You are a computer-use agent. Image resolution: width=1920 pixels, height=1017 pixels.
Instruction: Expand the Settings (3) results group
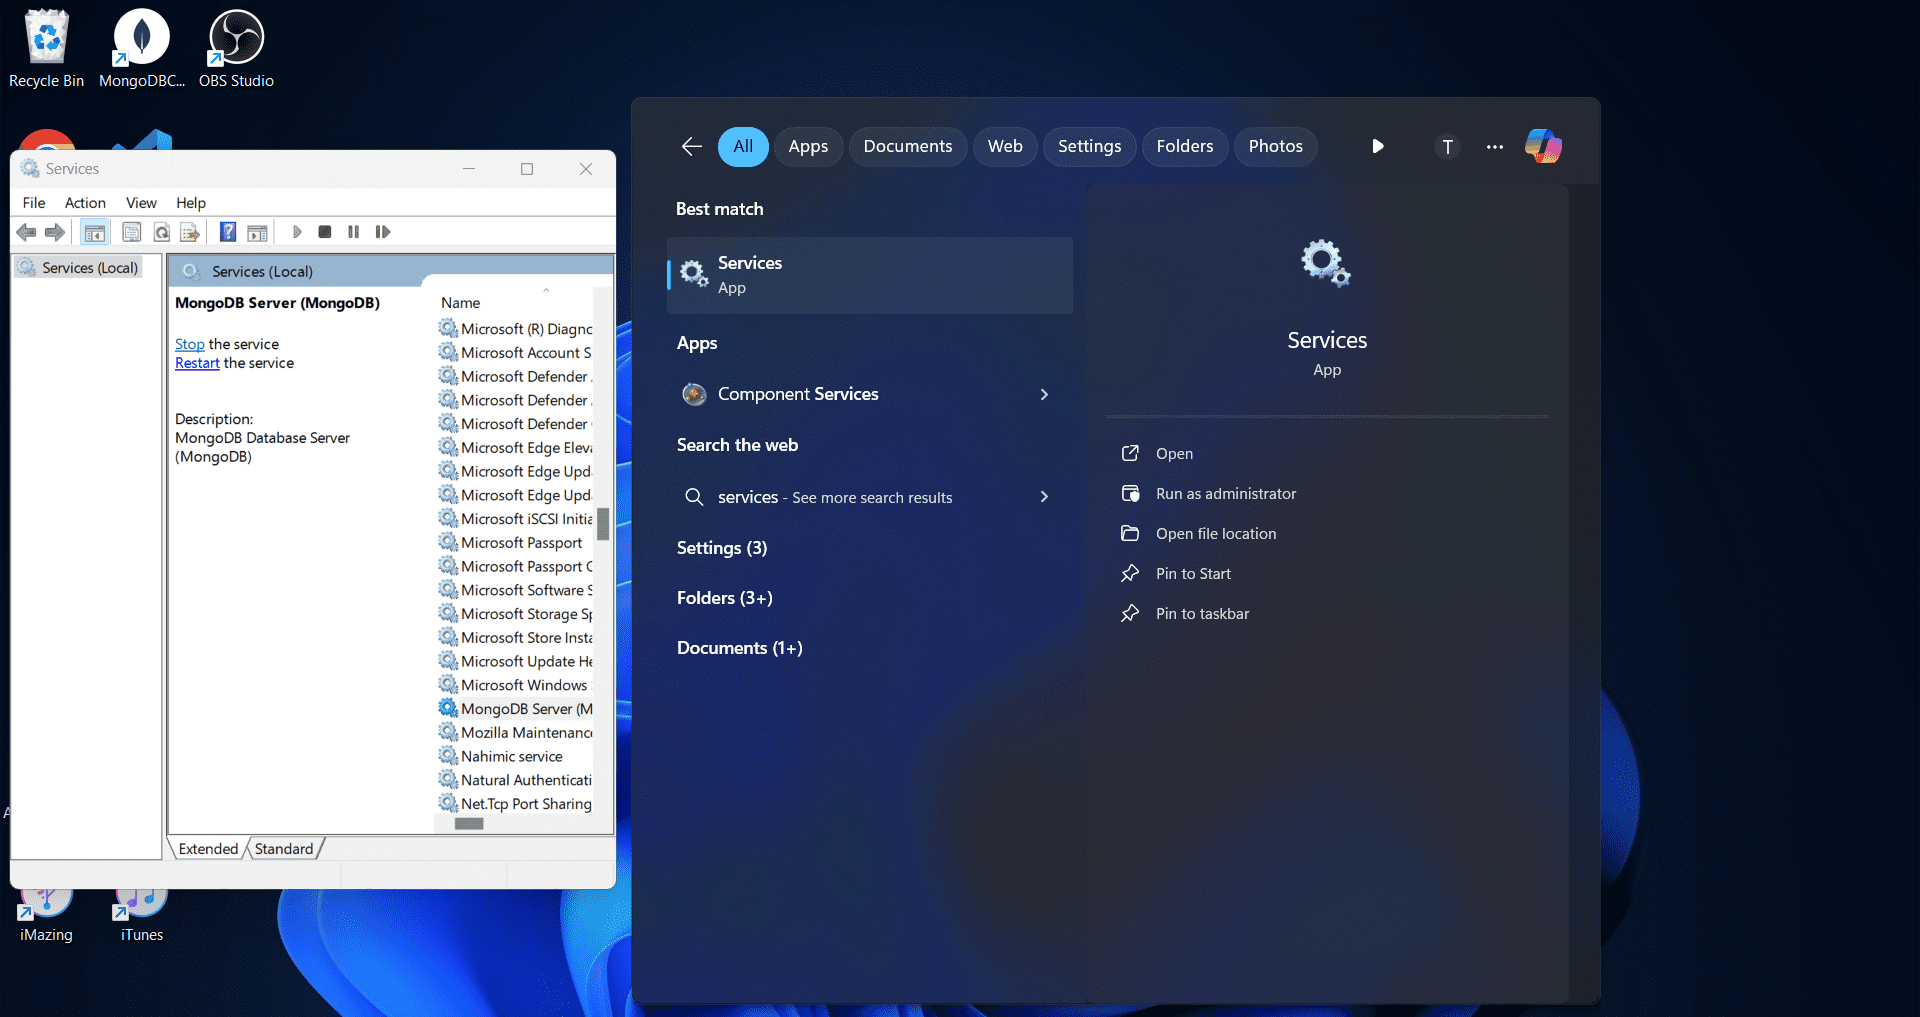click(x=722, y=548)
